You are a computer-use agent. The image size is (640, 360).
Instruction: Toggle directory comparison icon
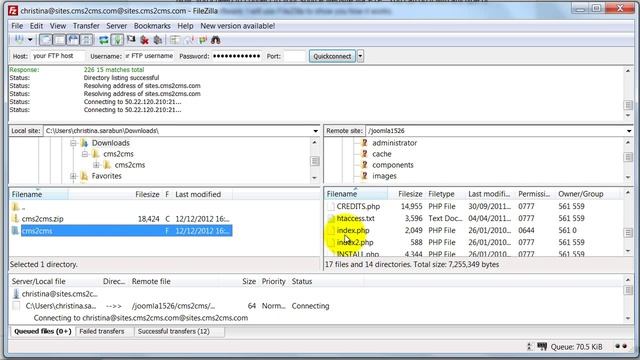[x=189, y=40]
